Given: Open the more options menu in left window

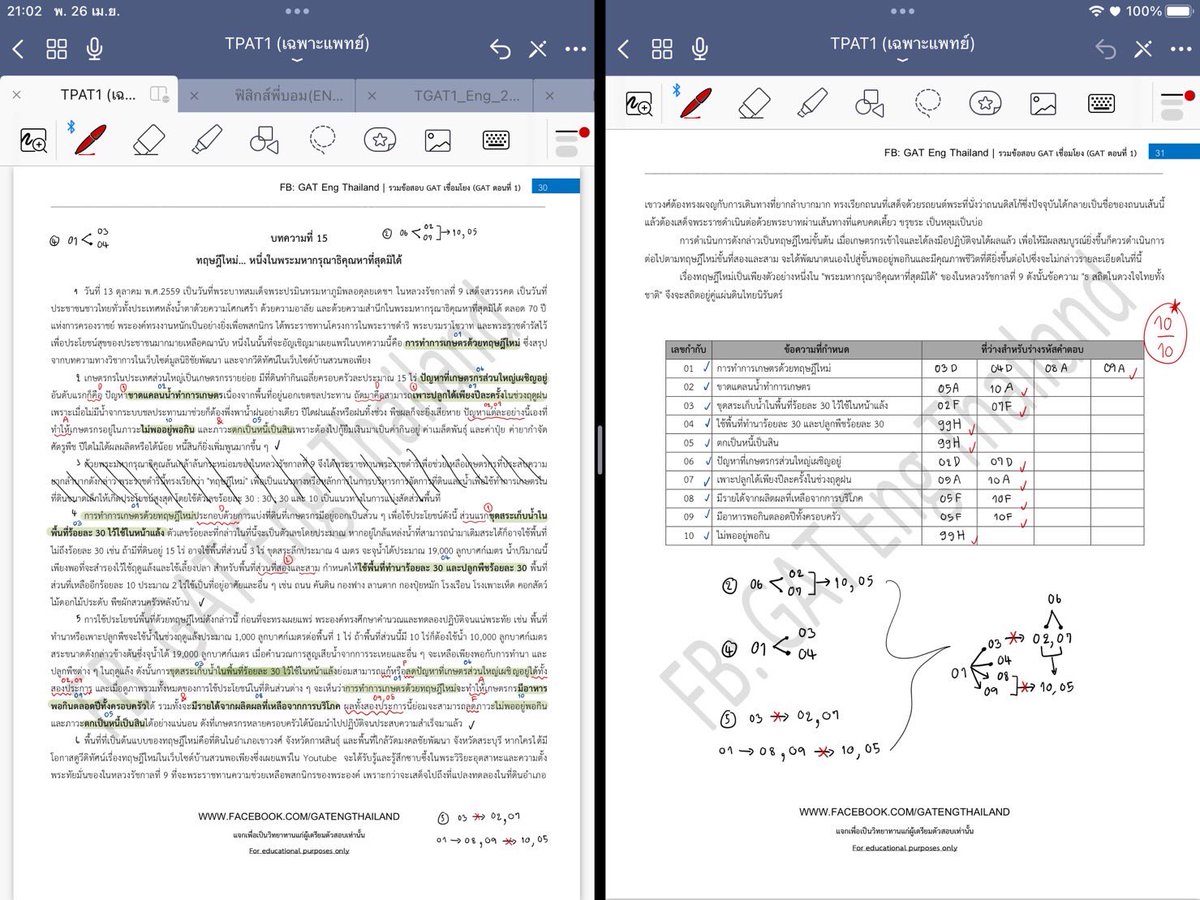Looking at the screenshot, I should click(576, 49).
